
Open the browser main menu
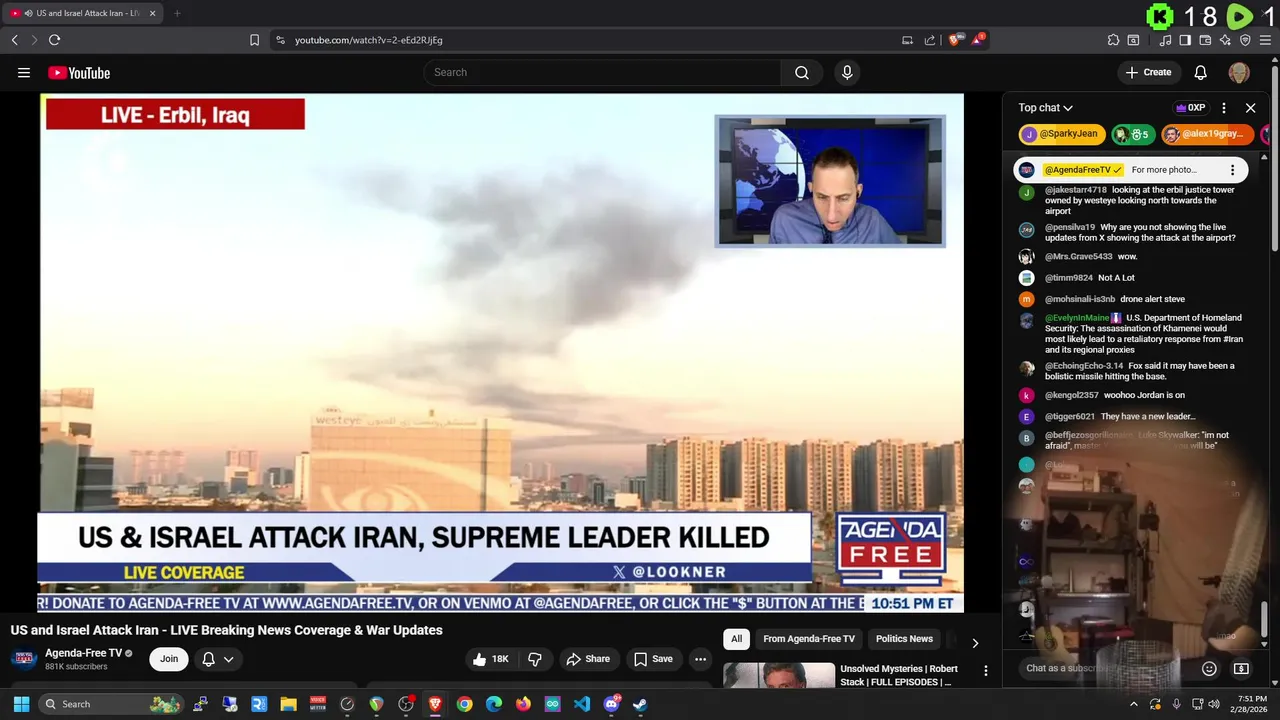pos(1265,40)
